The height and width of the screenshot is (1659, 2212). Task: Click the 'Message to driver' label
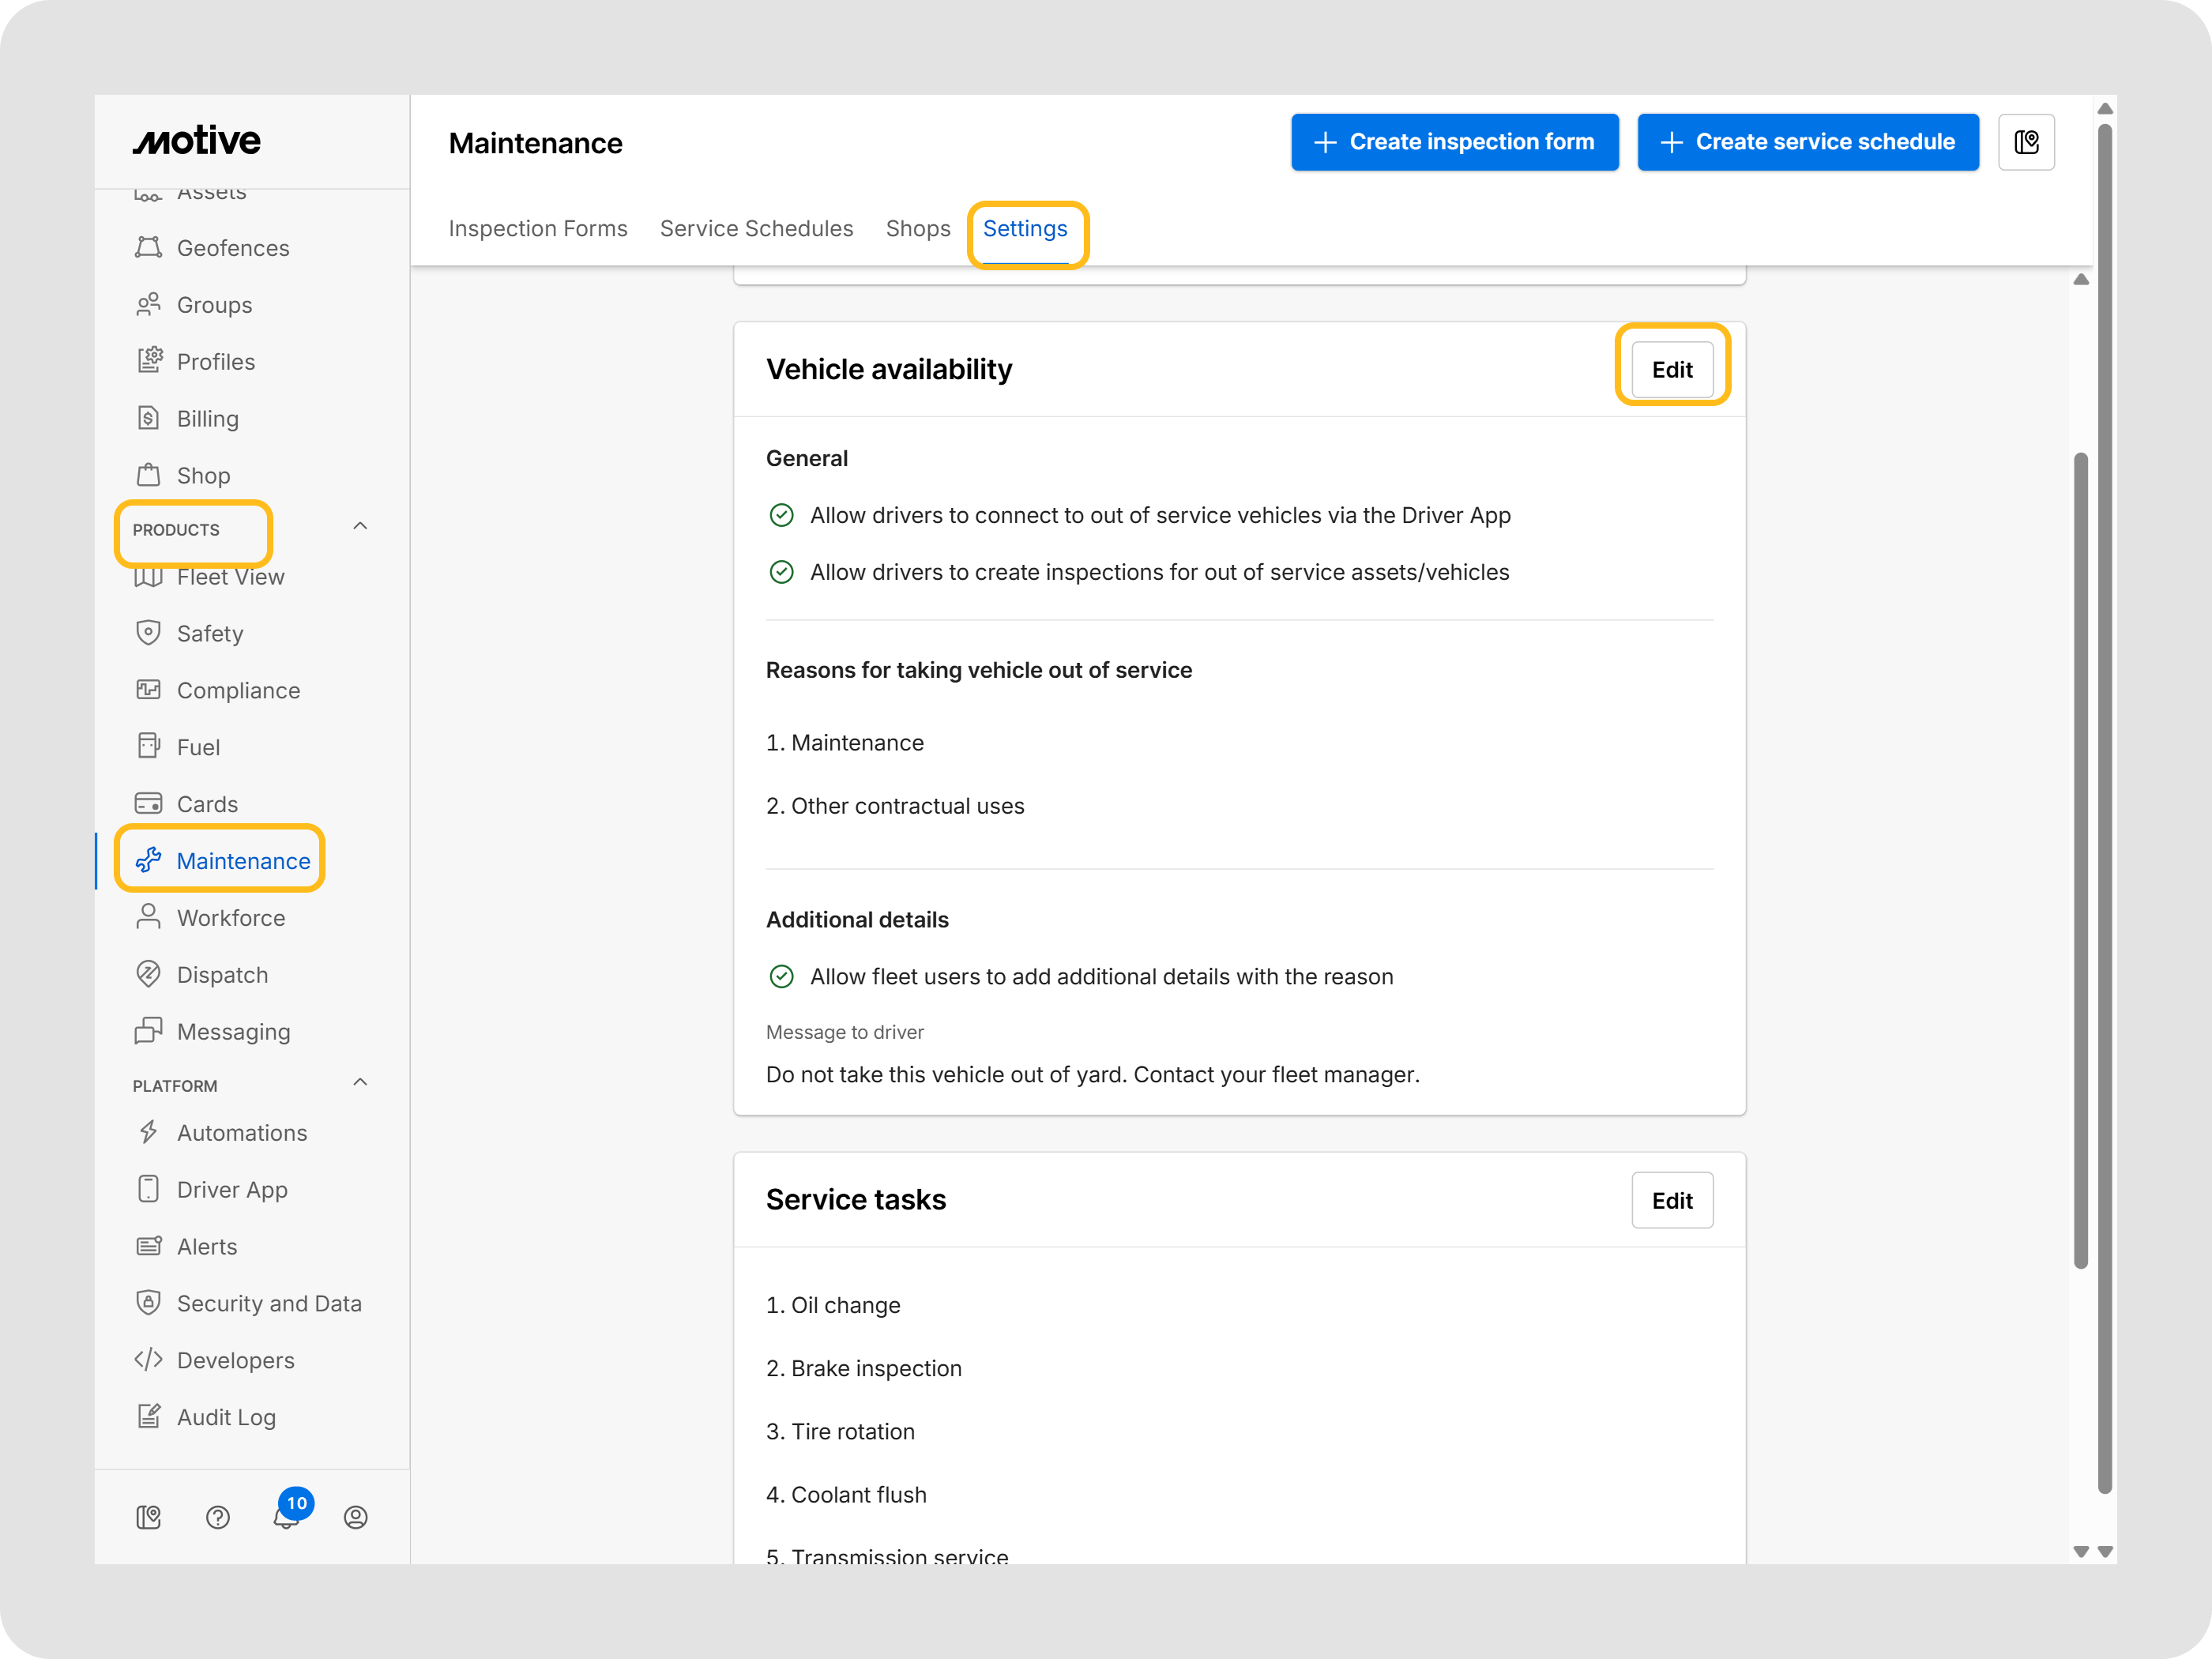tap(845, 1032)
